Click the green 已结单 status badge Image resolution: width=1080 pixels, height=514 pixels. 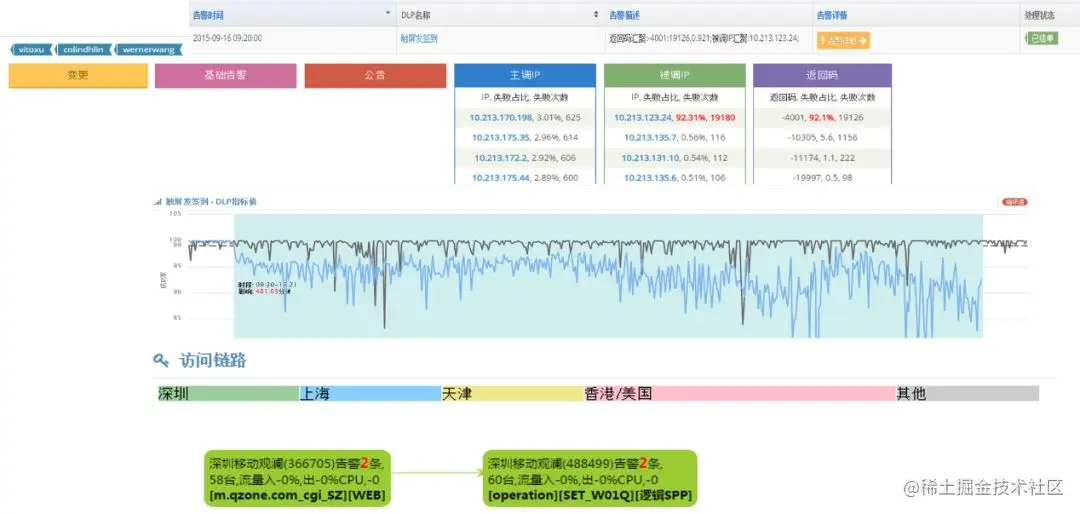pyautogui.click(x=1041, y=39)
